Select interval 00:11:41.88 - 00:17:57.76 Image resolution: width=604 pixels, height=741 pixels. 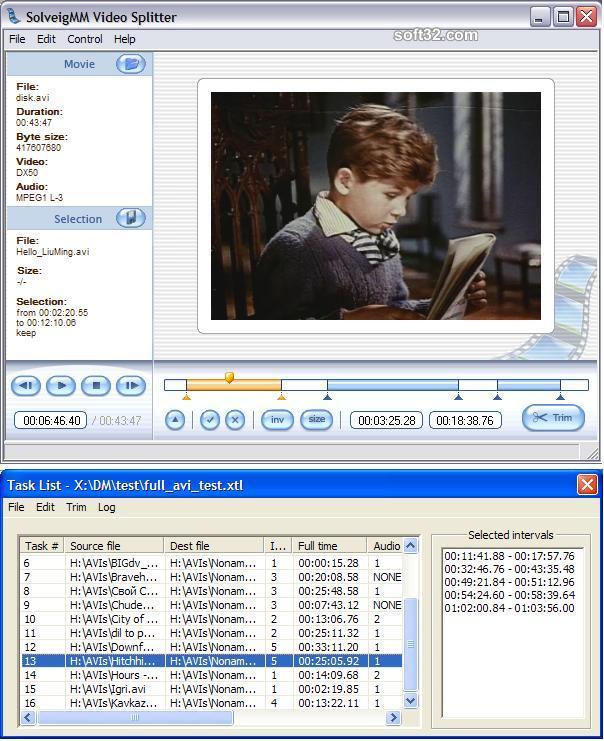(x=509, y=556)
